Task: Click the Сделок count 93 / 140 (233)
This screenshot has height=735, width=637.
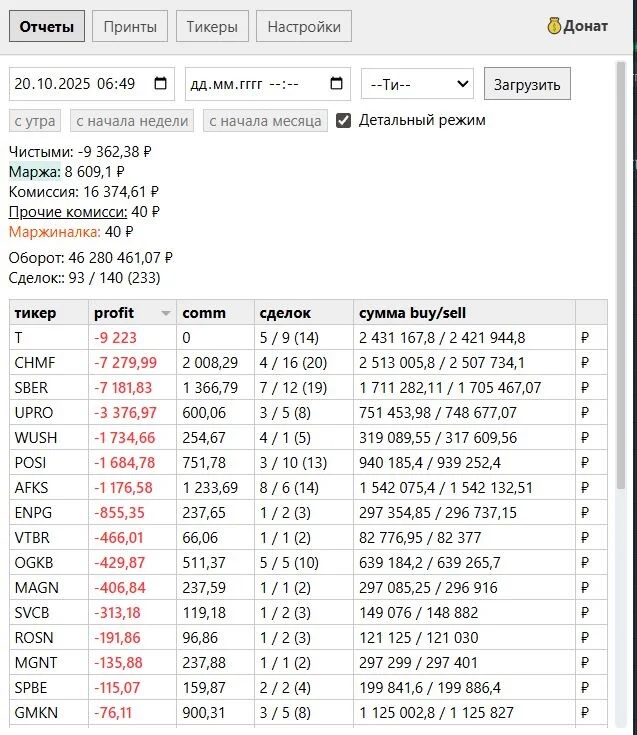Action: pos(114,278)
